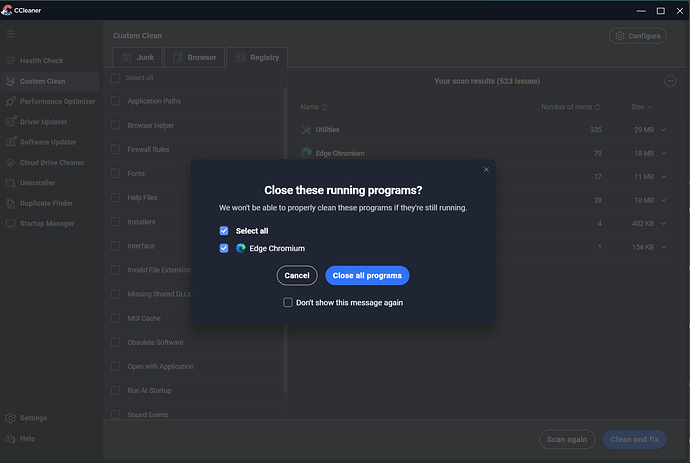Uncheck the Edge Chromium checkbox in the dialog
Viewport: 690px width, 463px height.
point(224,248)
